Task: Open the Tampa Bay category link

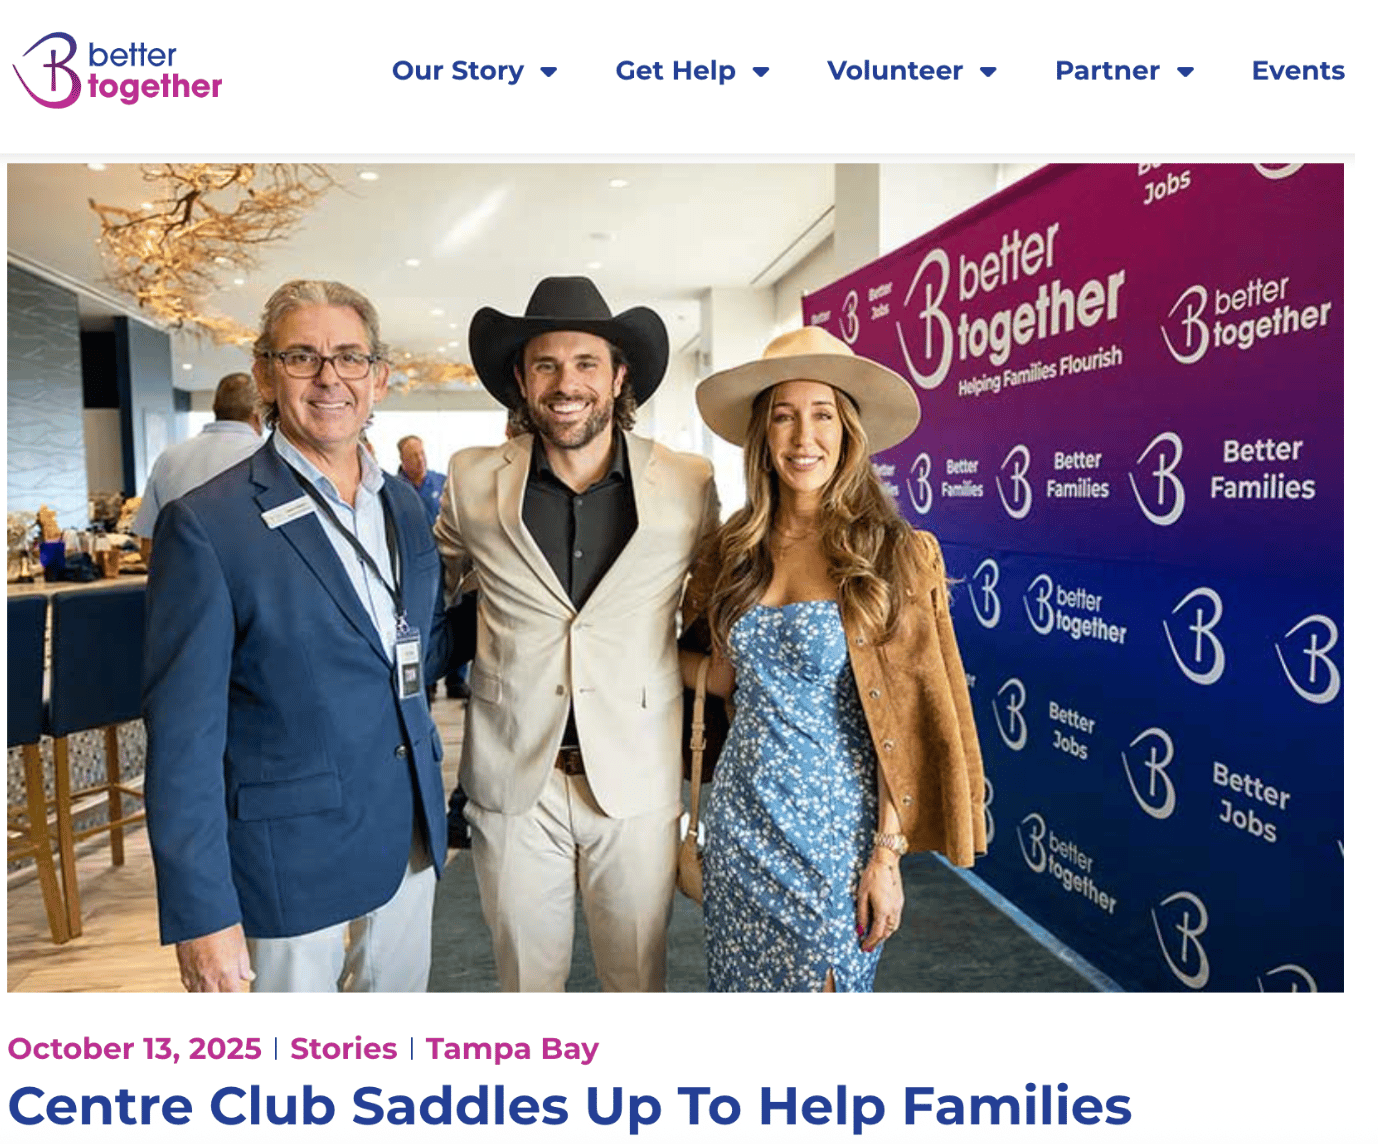Action: pyautogui.click(x=512, y=1048)
